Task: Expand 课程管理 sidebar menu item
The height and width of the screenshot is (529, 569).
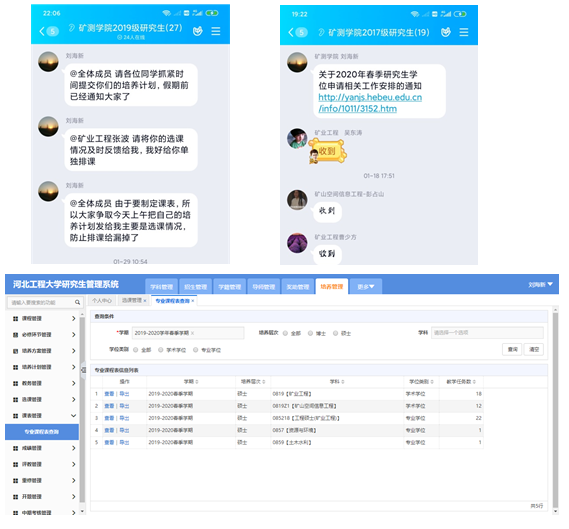Action: tap(44, 318)
